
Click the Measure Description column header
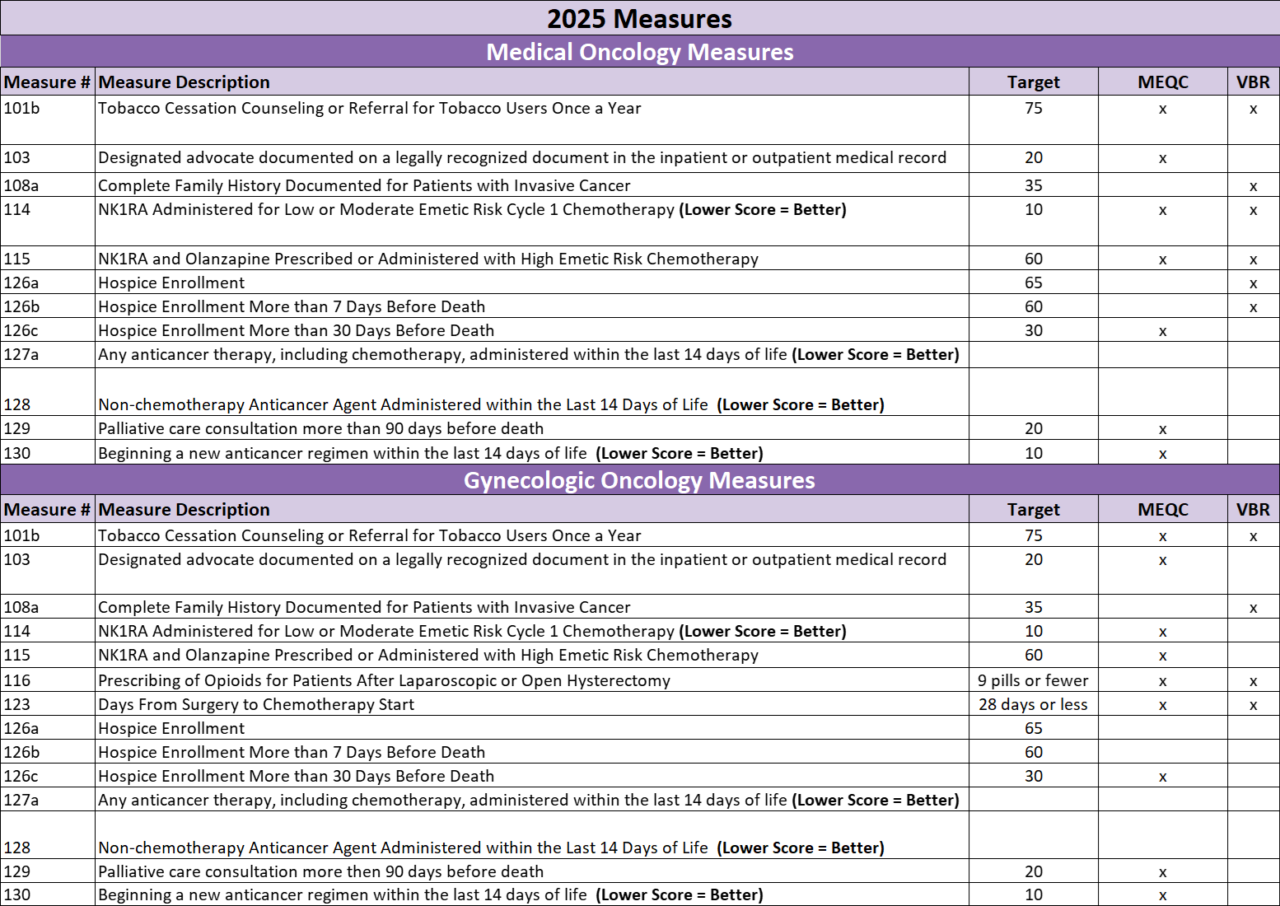[183, 81]
